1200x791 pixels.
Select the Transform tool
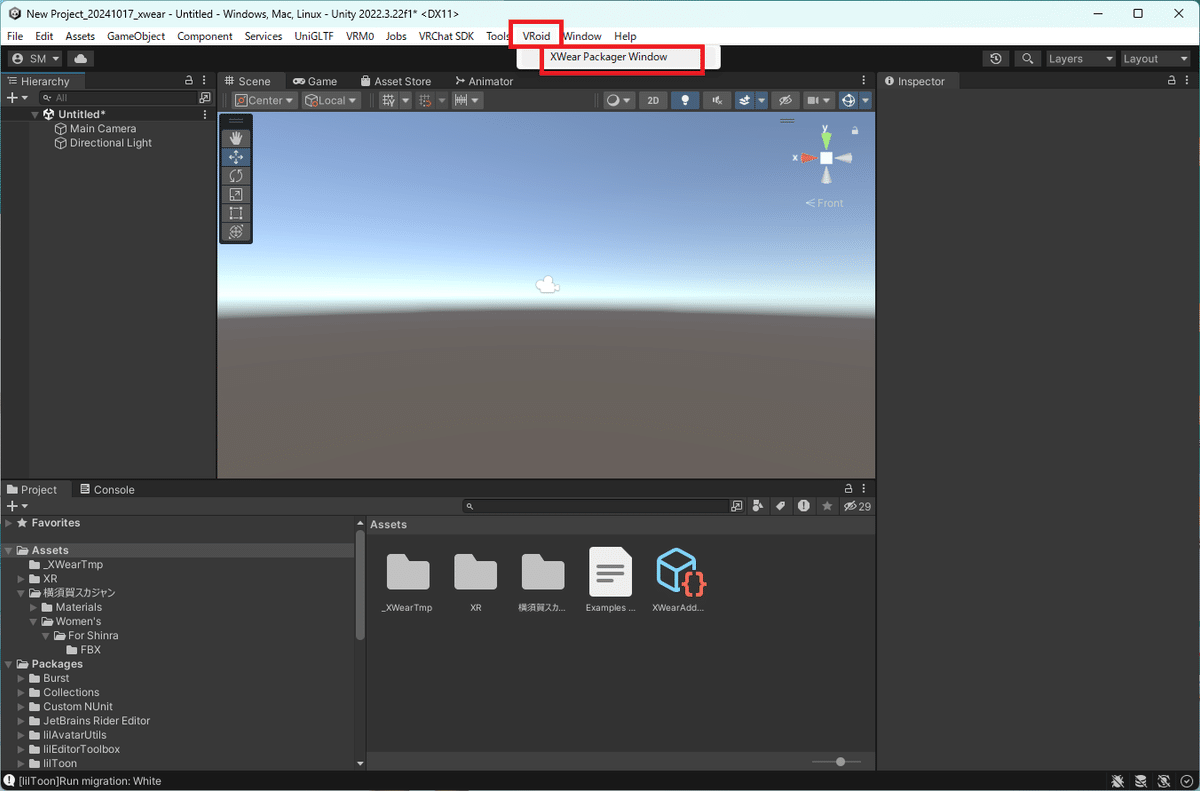coord(236,232)
